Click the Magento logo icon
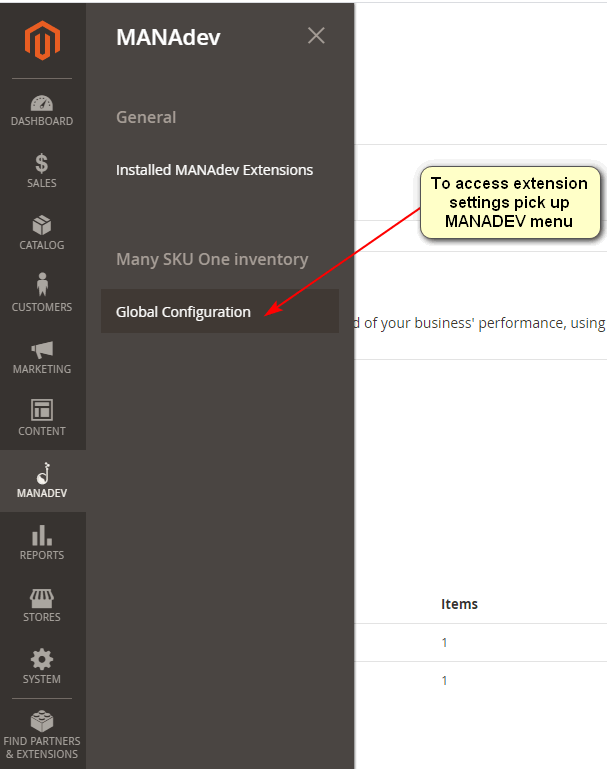607x769 pixels. pyautogui.click(x=42, y=40)
